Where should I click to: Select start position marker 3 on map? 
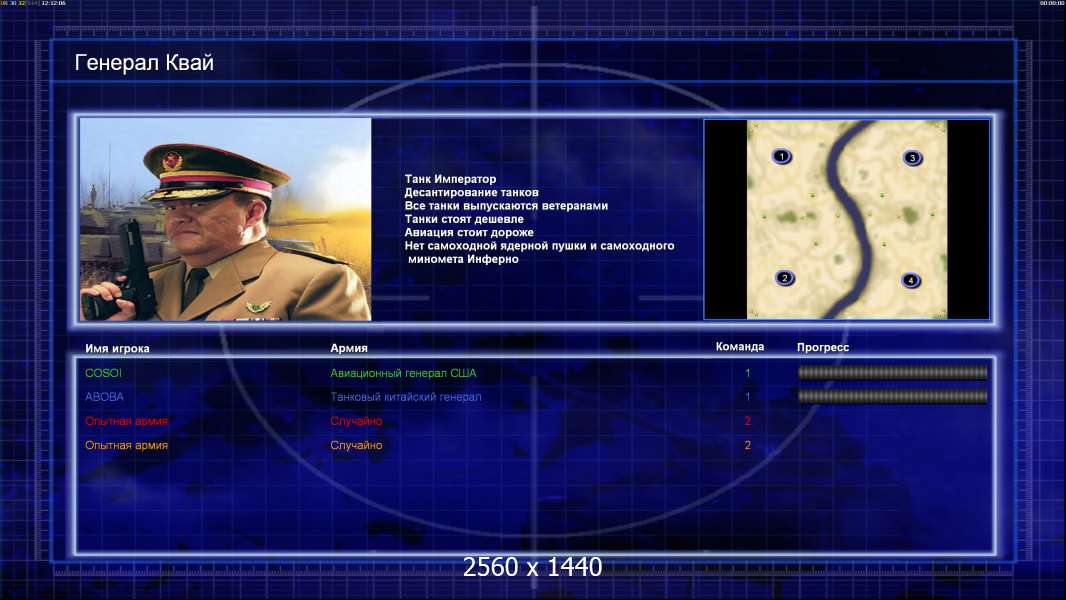[912, 158]
